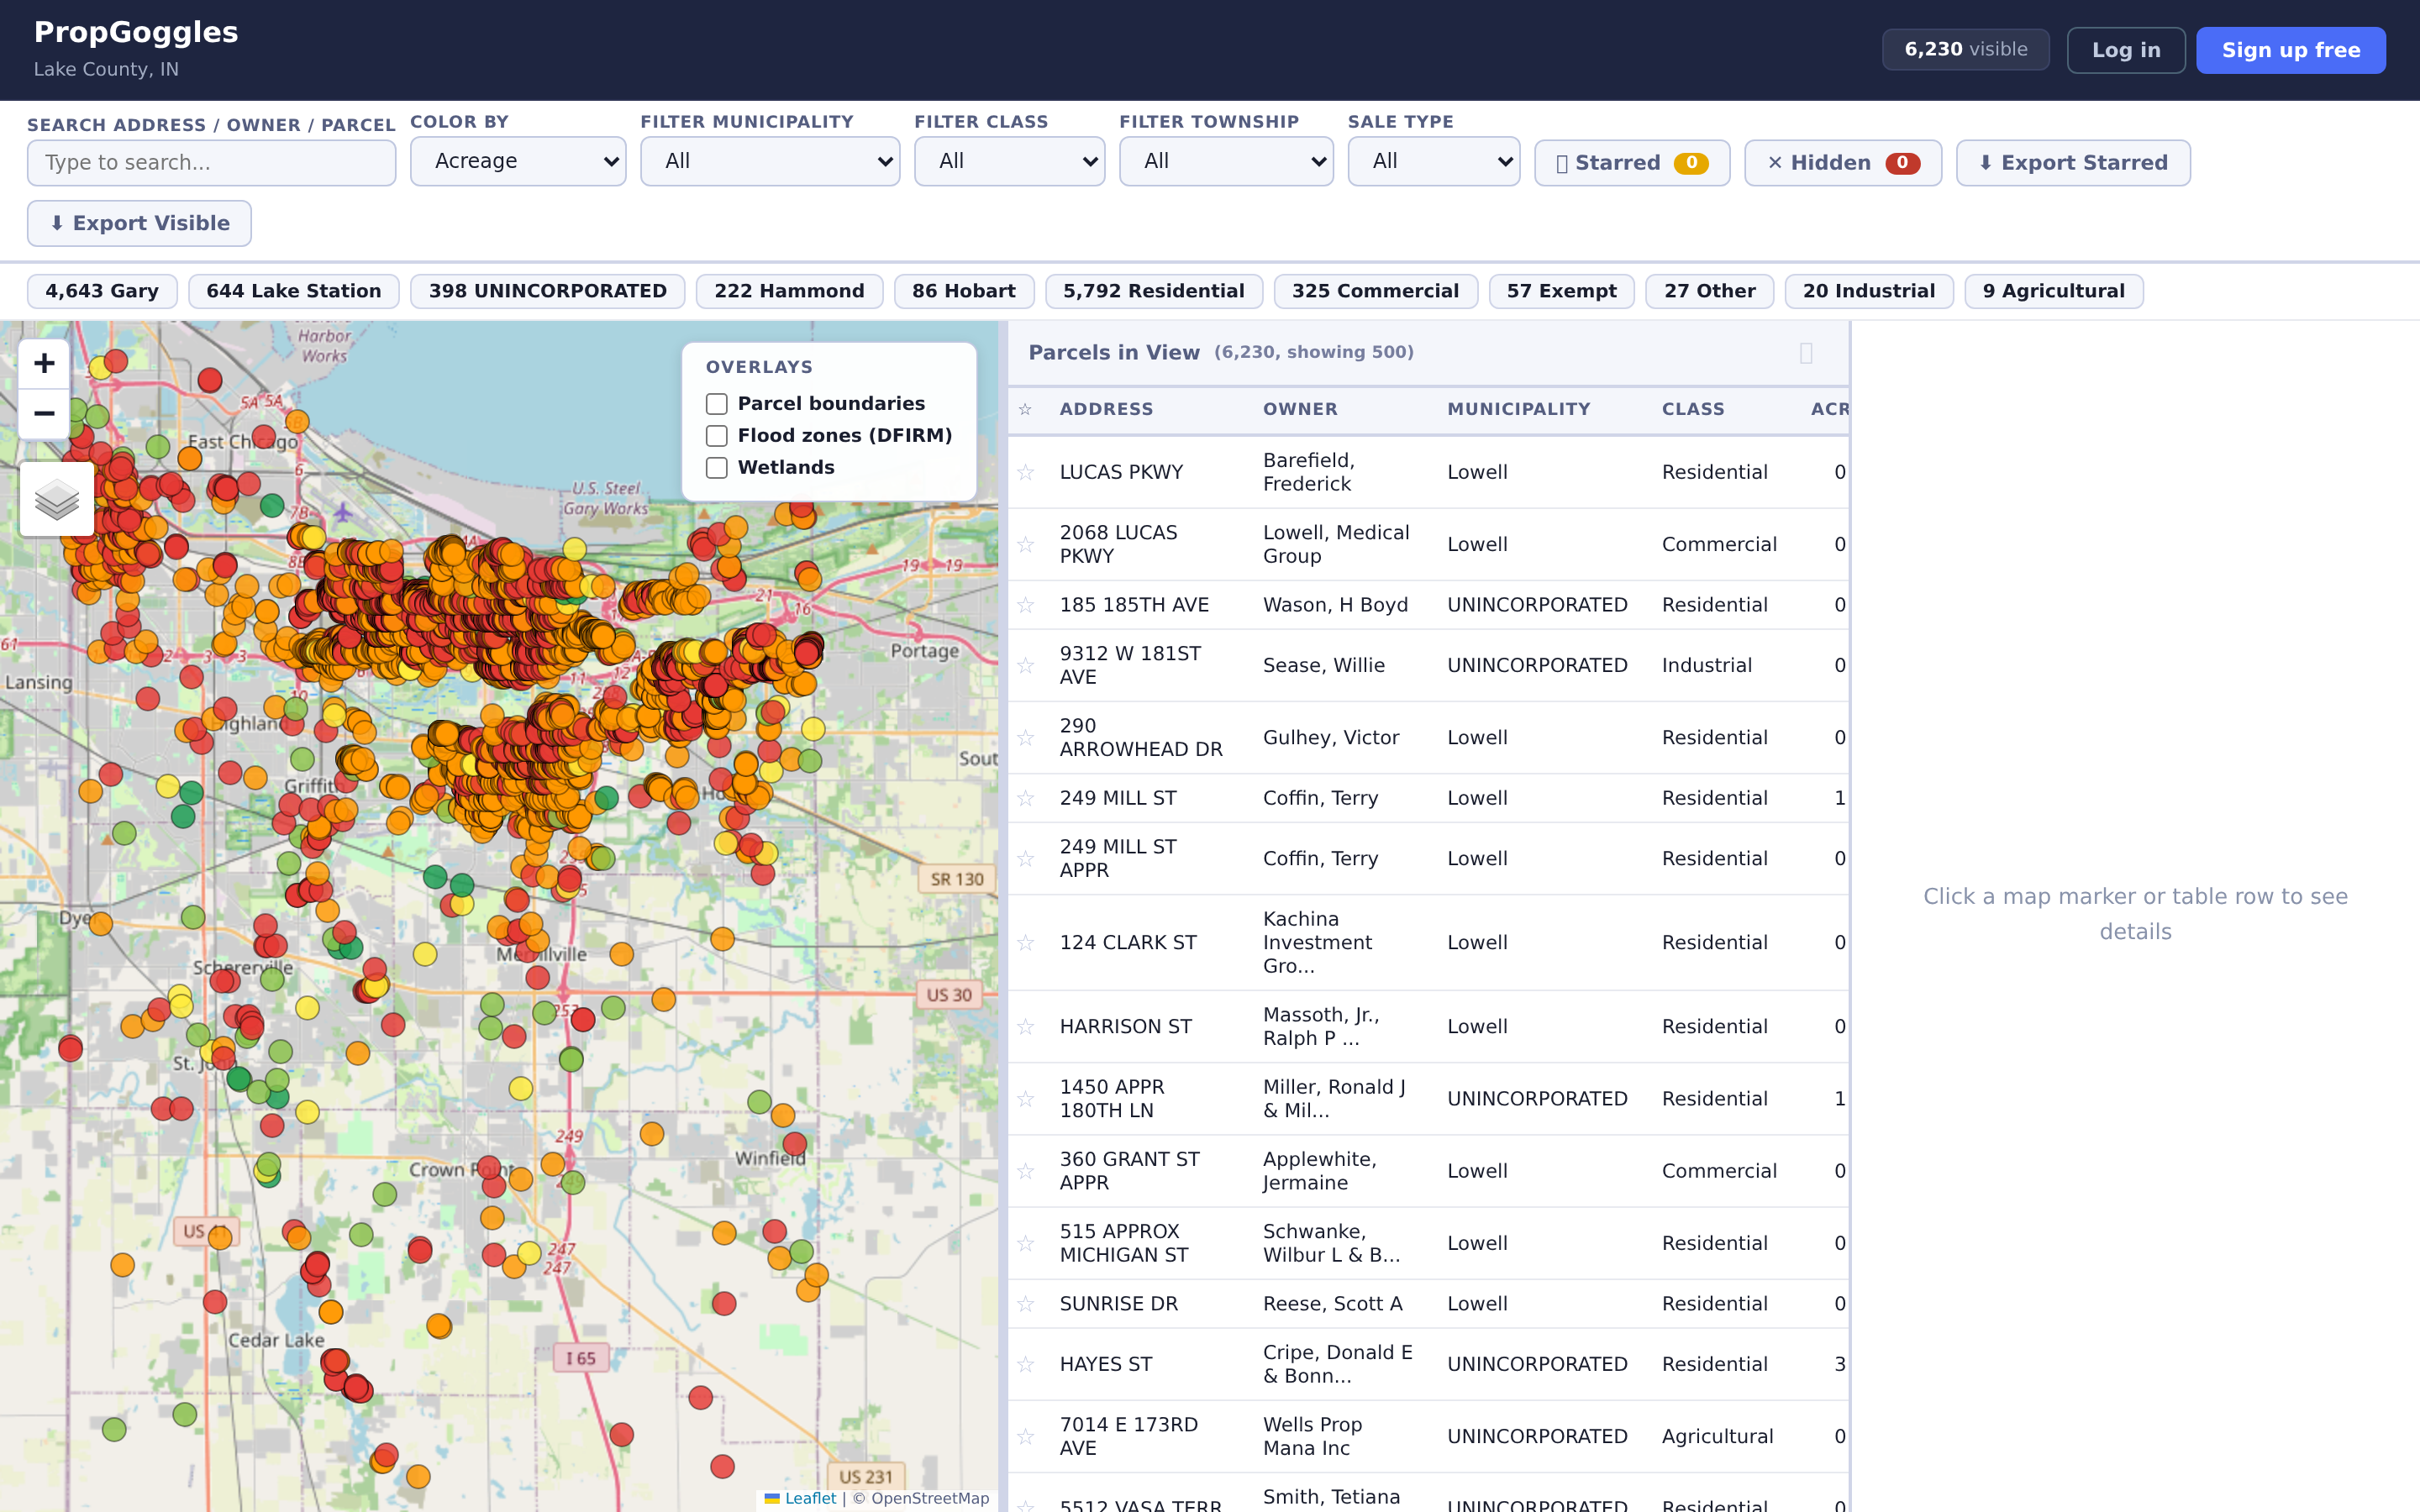Star the 249 MILL ST APPR row
The height and width of the screenshot is (1512, 2420).
[x=1025, y=858]
